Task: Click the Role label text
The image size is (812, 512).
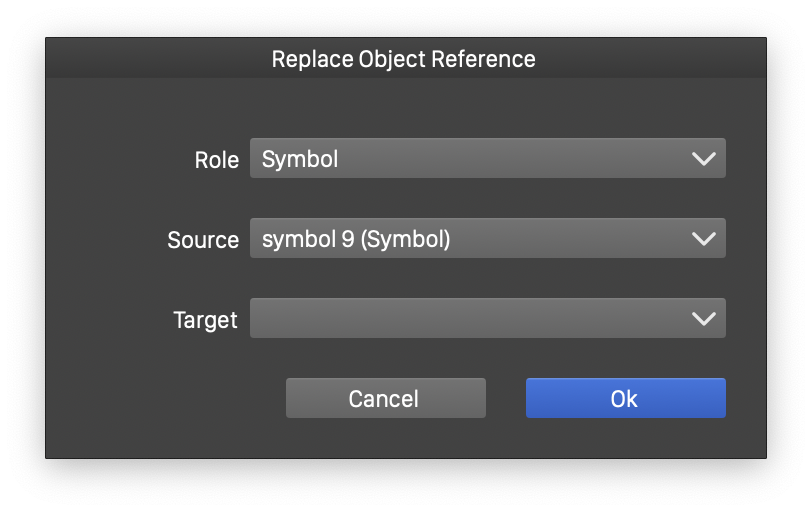Action: (x=216, y=160)
